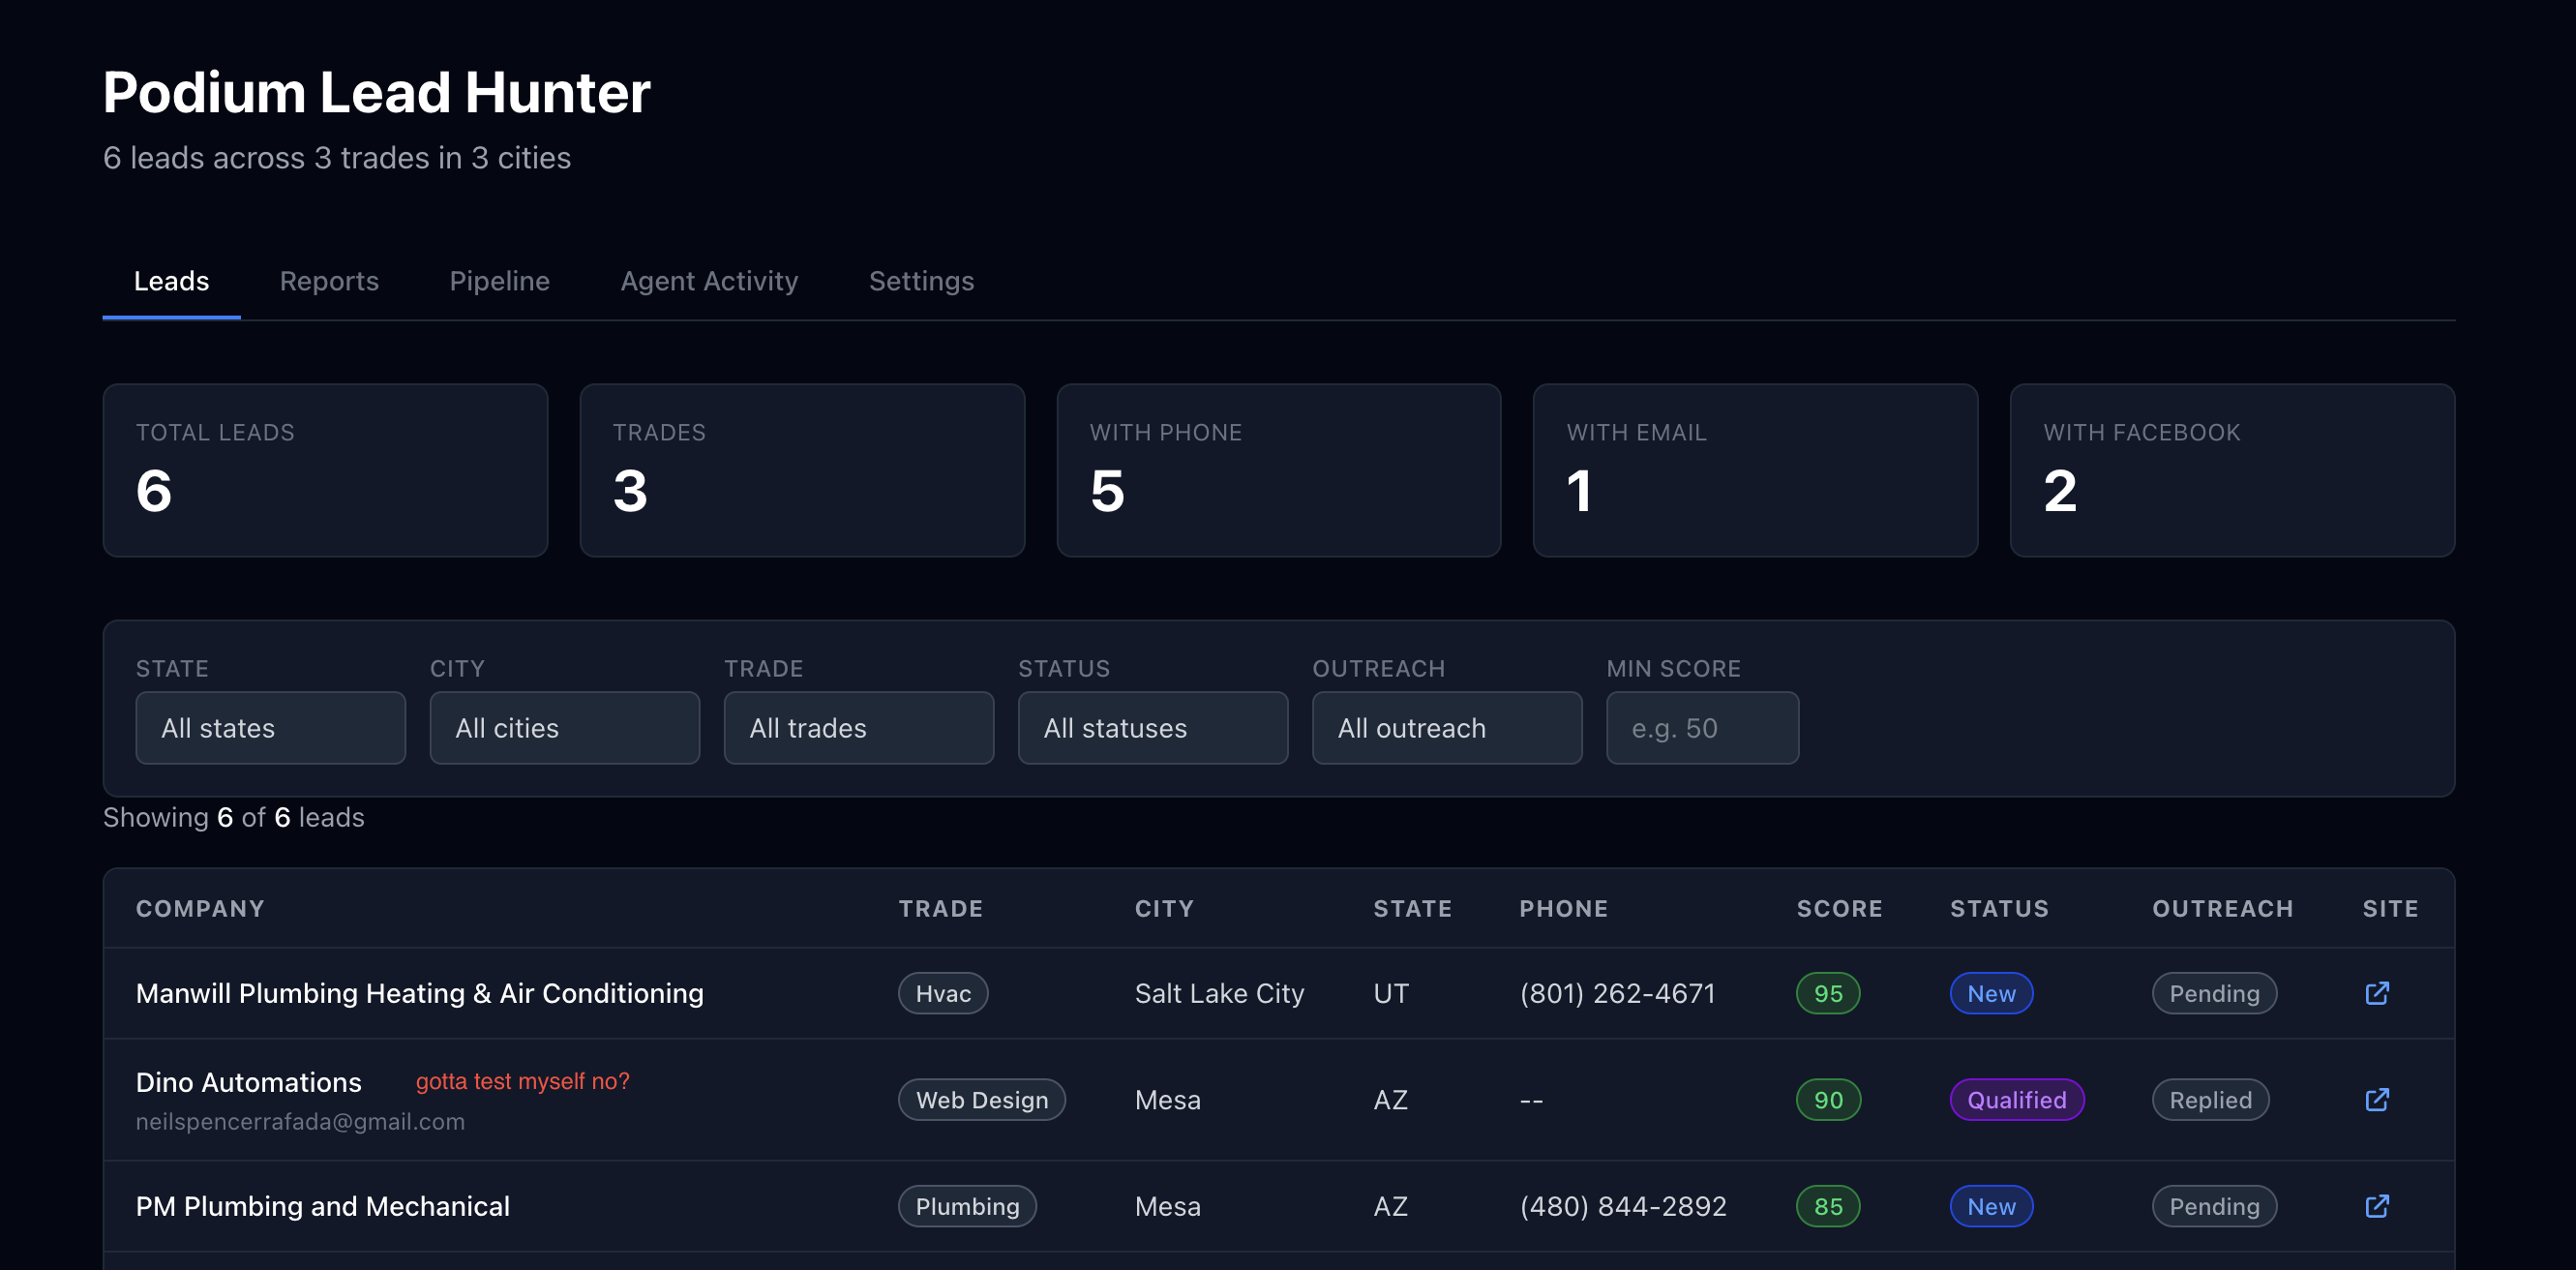Switch to the Pipeline tab
This screenshot has width=2576, height=1270.
coord(499,281)
